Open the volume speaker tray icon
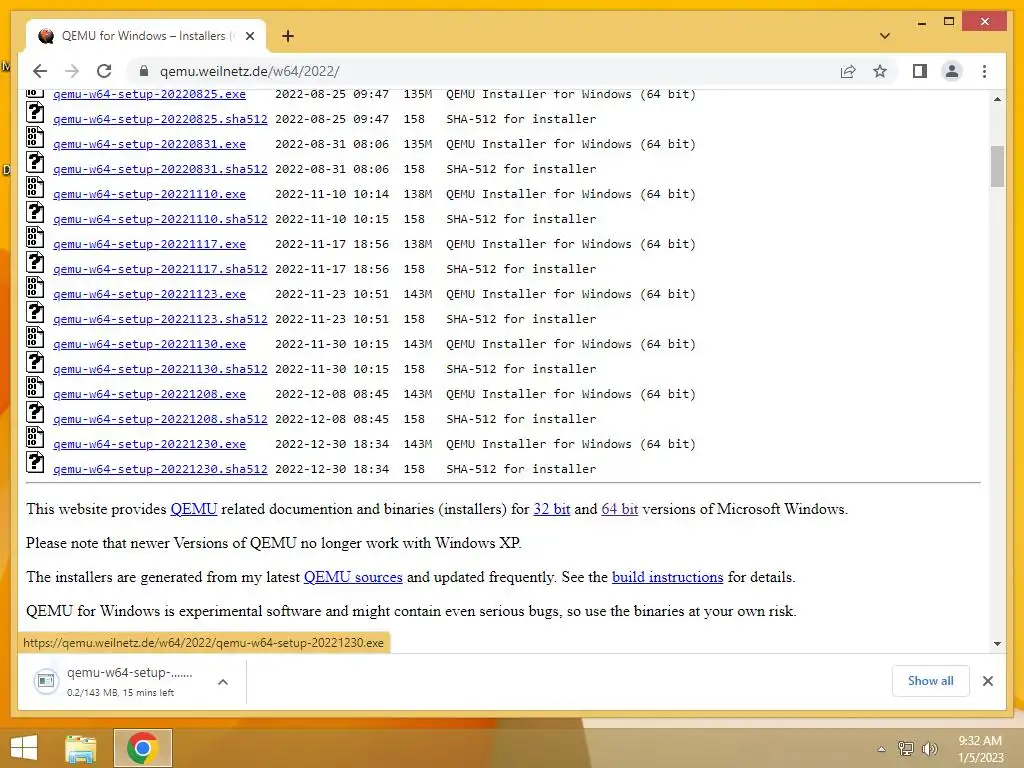 point(929,748)
